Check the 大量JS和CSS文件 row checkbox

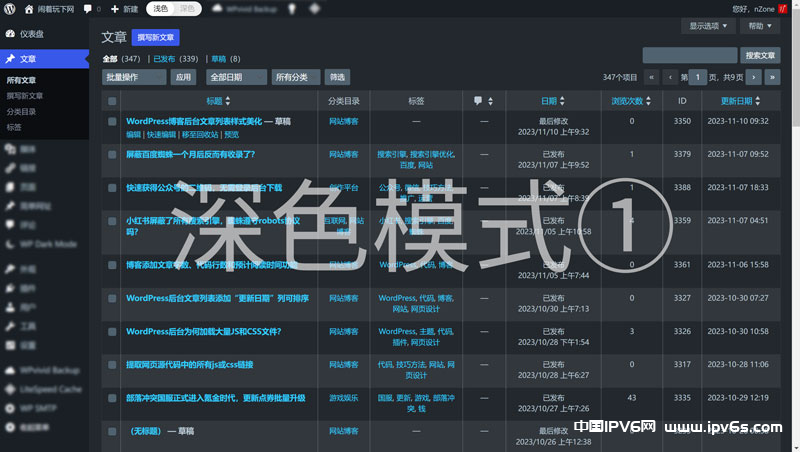(x=112, y=332)
